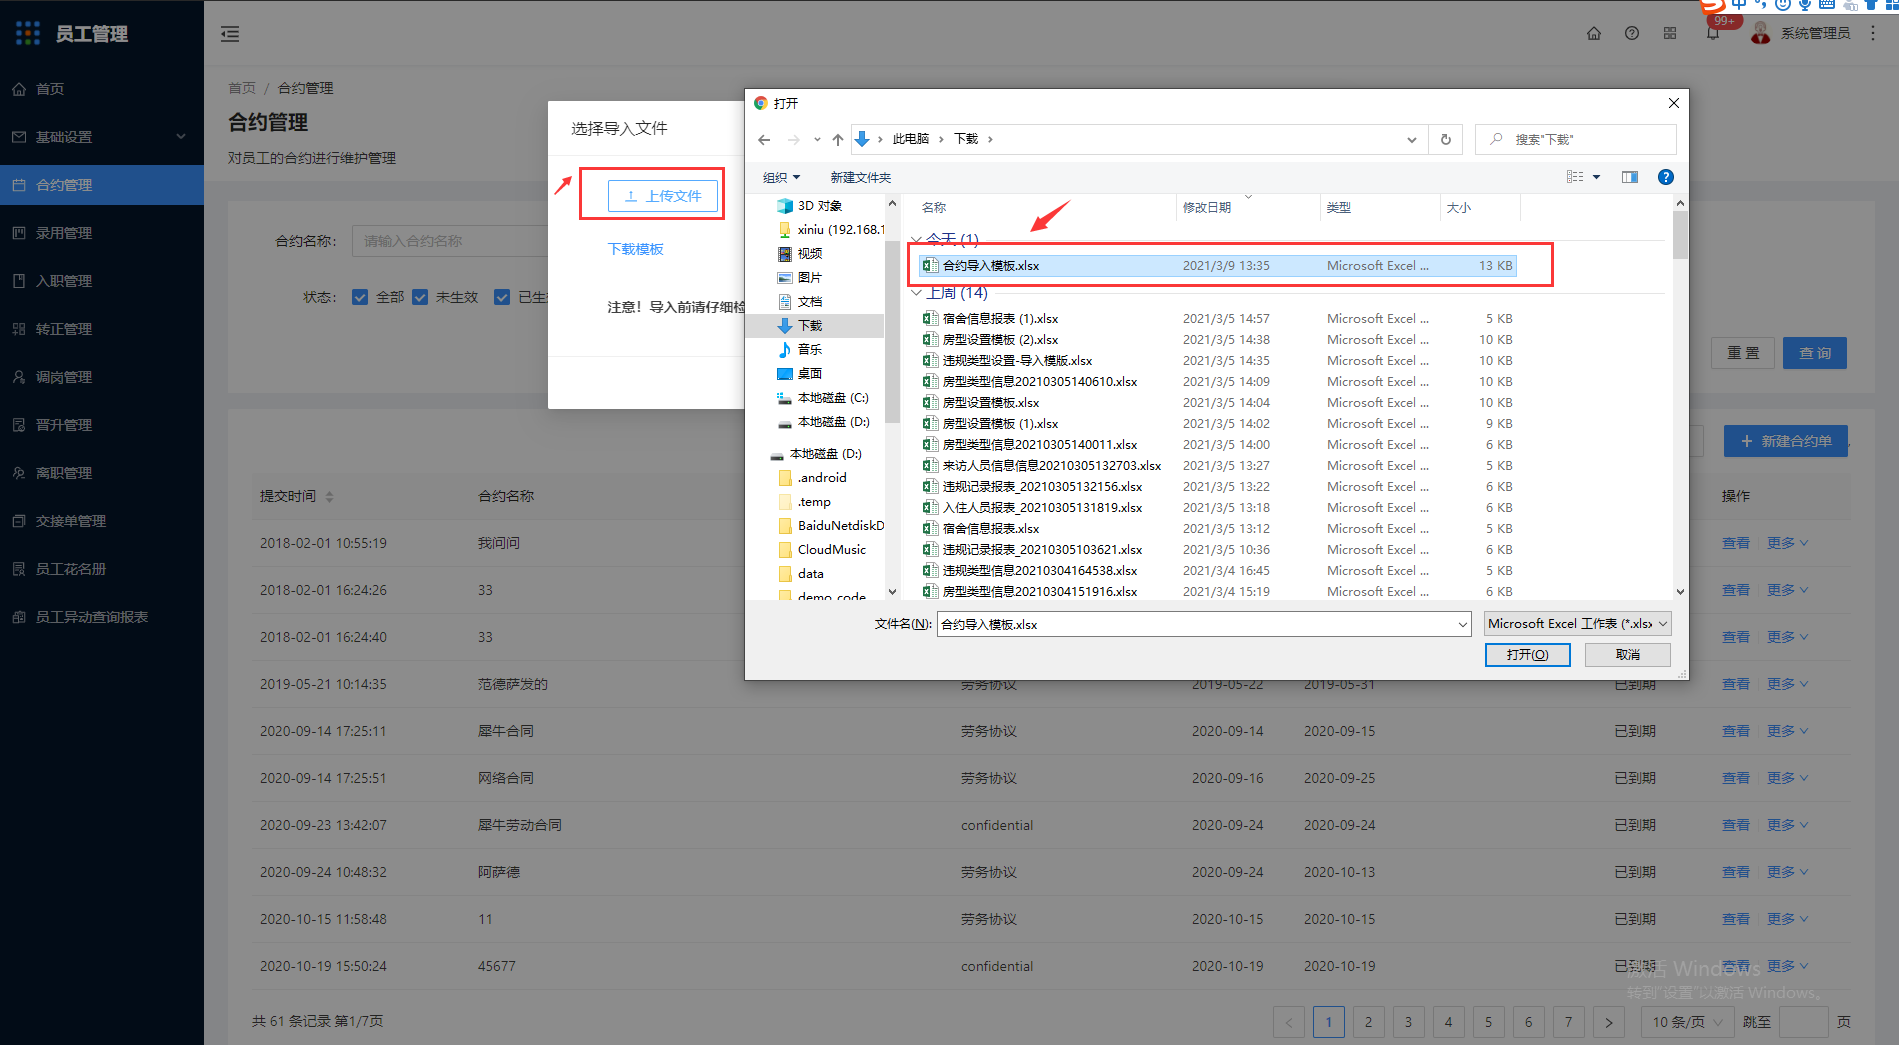Toggle the 全部 status checkbox
The image size is (1899, 1045).
point(360,297)
